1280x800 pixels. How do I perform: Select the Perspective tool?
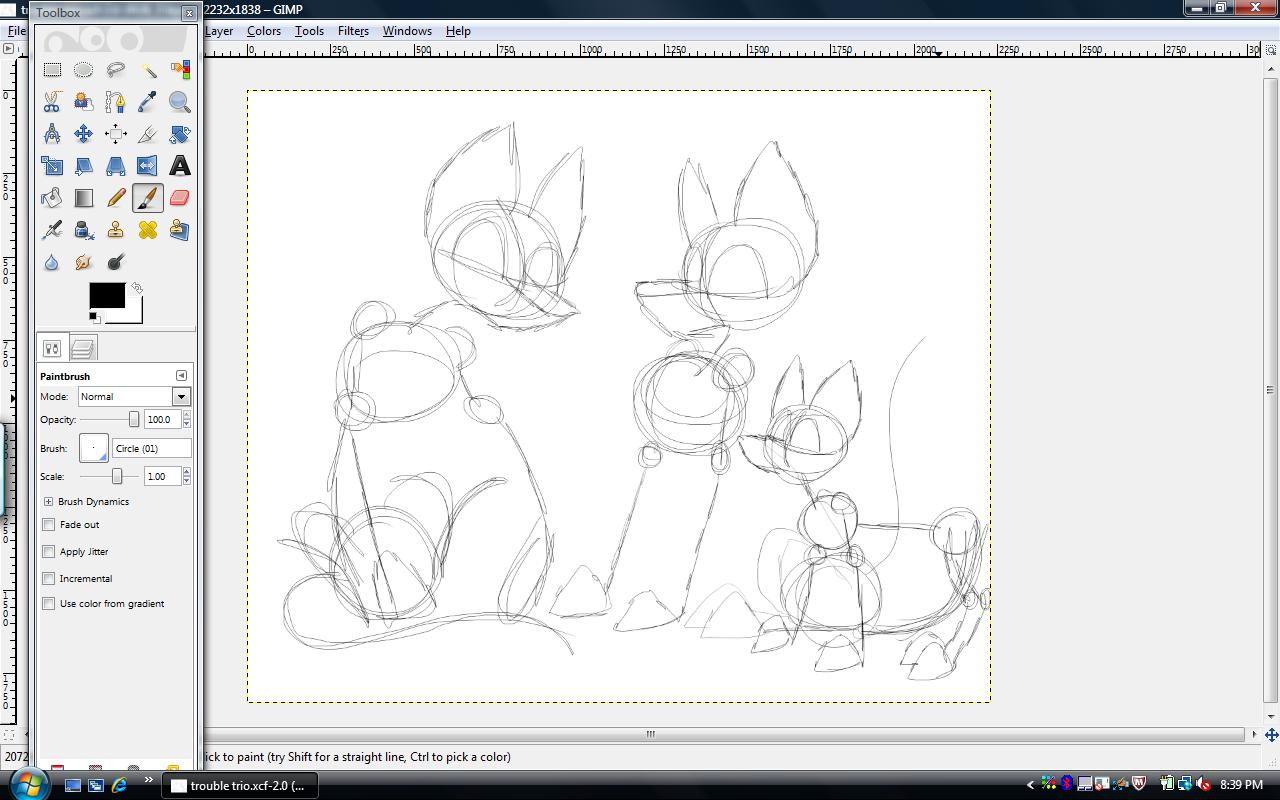pyautogui.click(x=116, y=166)
